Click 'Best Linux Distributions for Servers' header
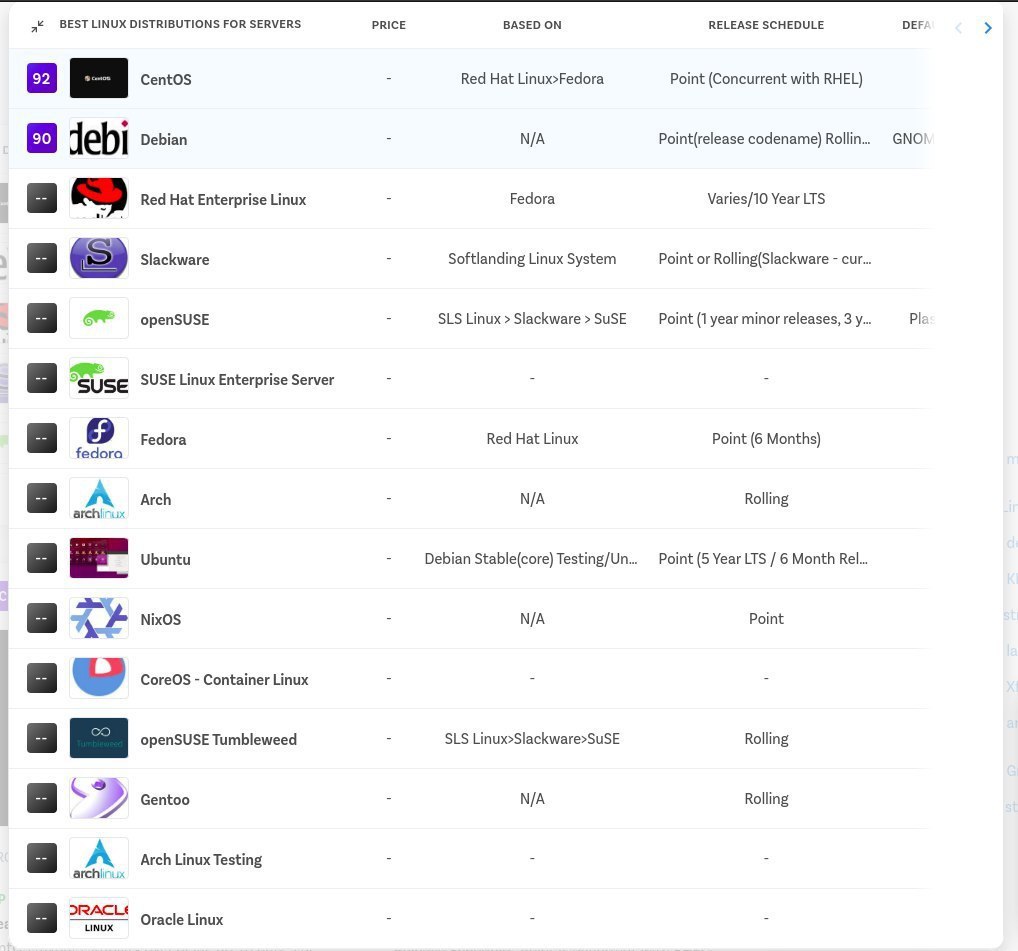 180,24
